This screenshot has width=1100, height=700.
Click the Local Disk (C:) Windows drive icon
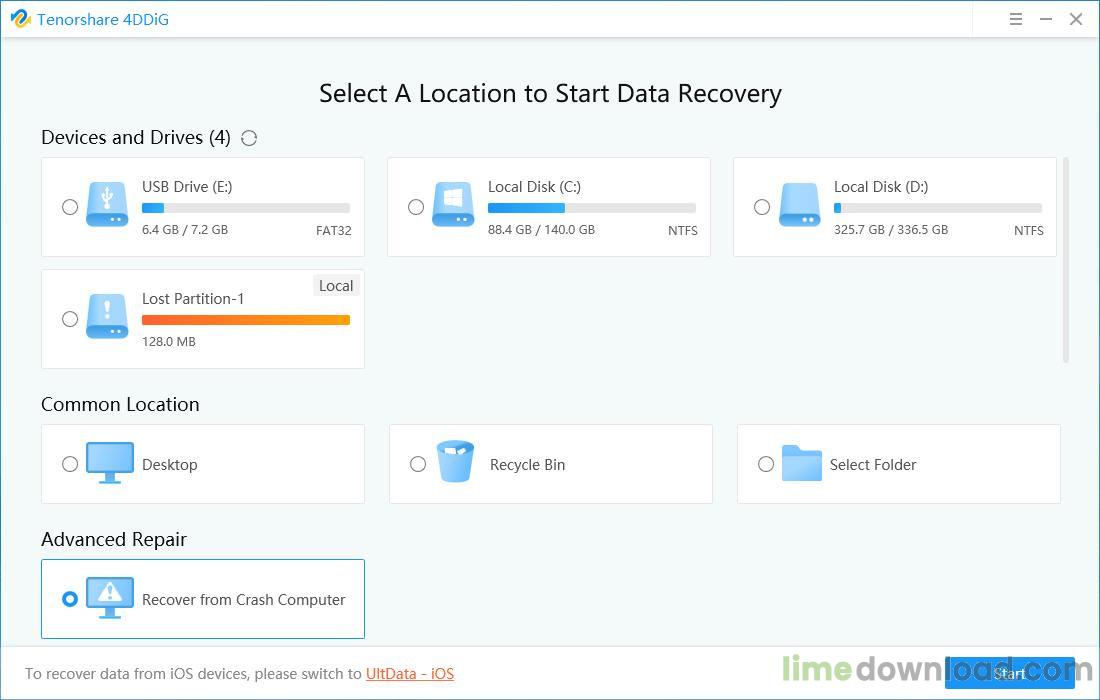coord(453,204)
